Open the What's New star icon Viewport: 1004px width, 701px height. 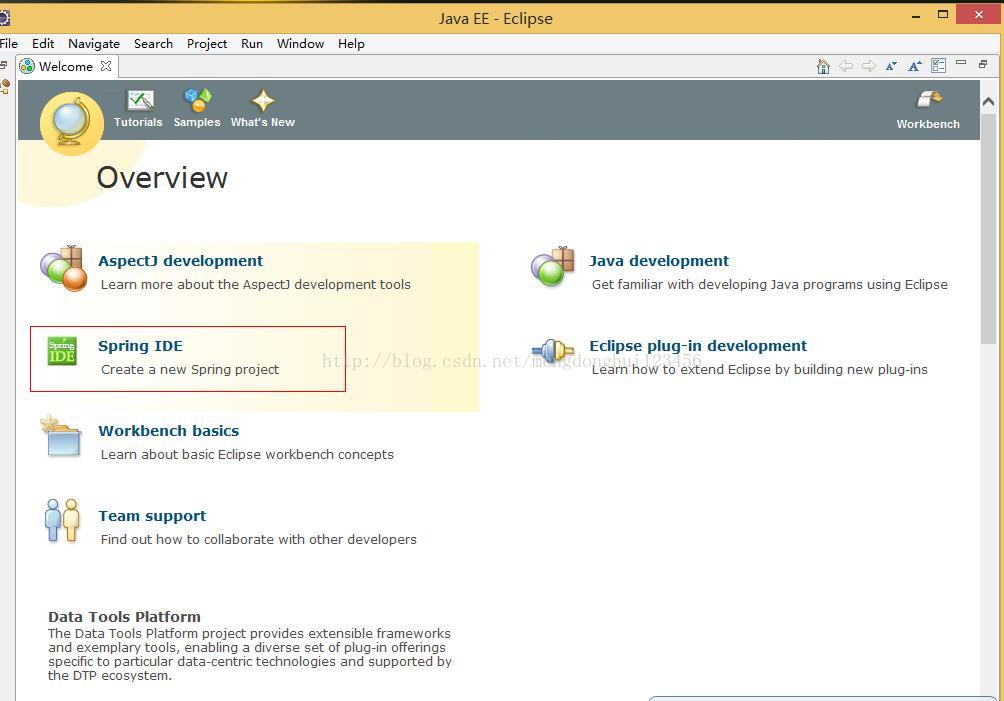coord(263,101)
